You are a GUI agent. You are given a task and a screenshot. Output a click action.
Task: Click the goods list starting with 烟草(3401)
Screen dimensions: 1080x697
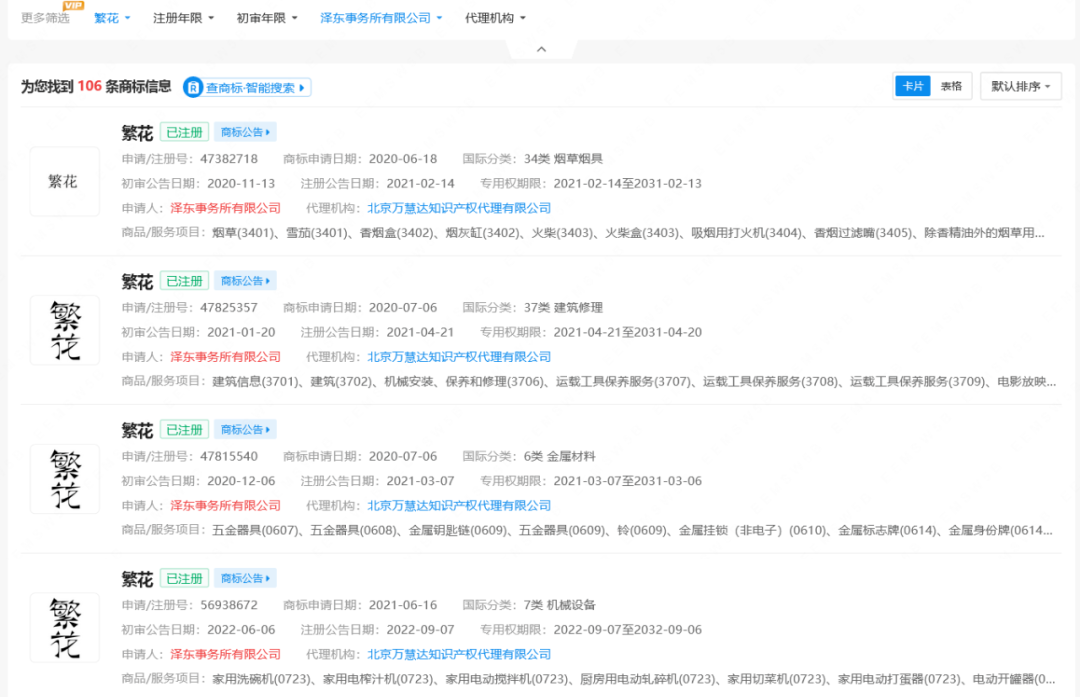pyautogui.click(x=628, y=233)
